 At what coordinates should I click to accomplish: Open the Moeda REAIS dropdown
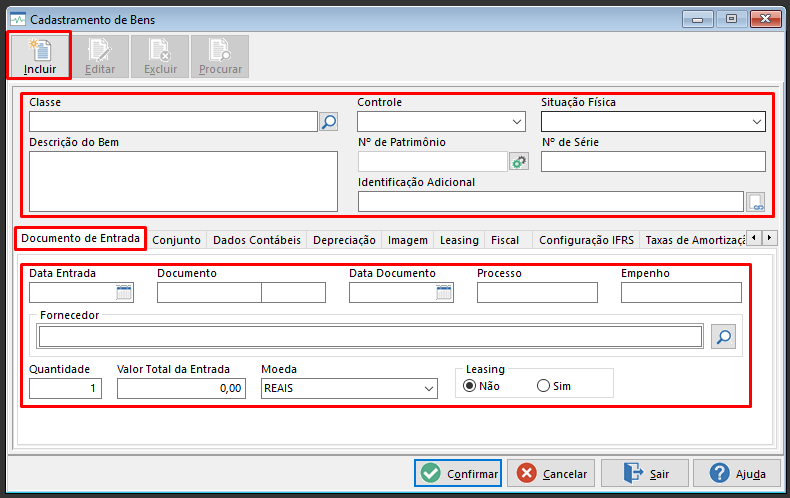point(349,389)
